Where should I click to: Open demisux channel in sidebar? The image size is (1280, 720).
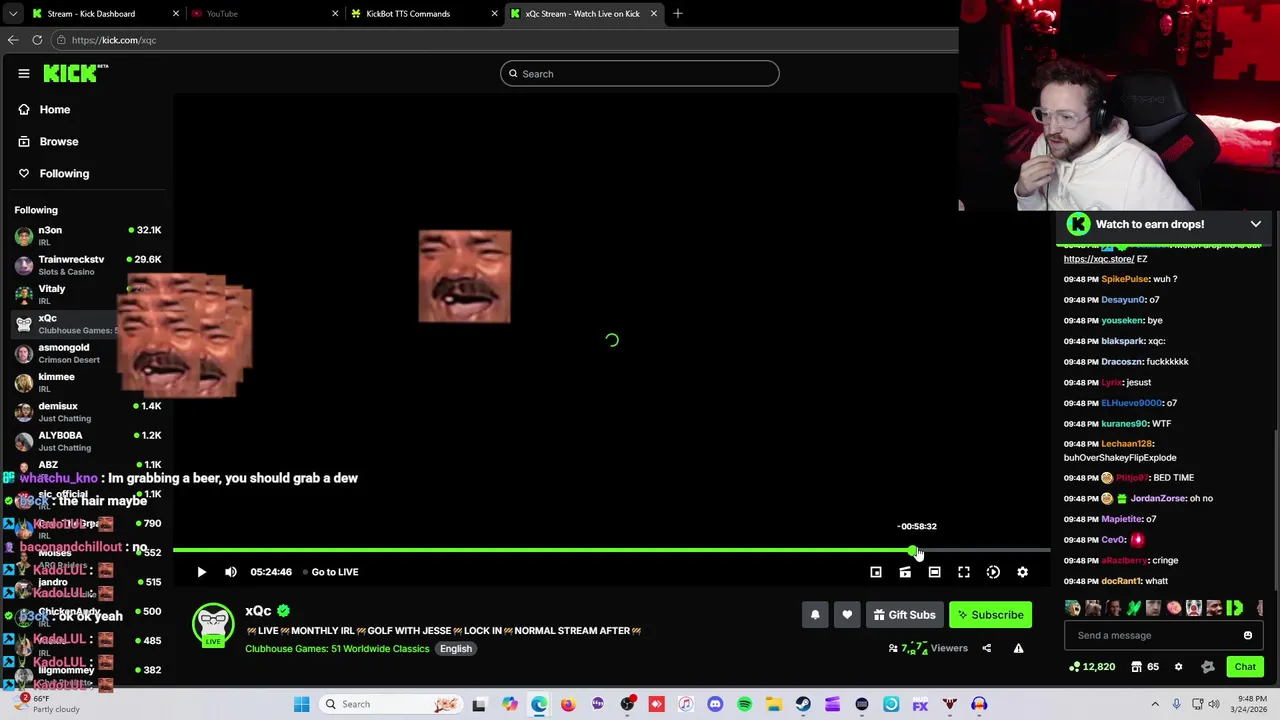click(88, 411)
